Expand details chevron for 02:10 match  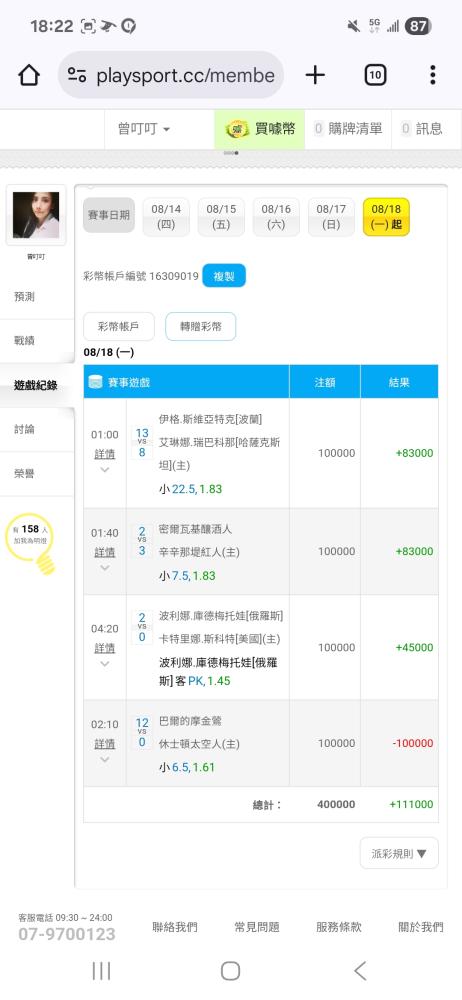[x=105, y=760]
